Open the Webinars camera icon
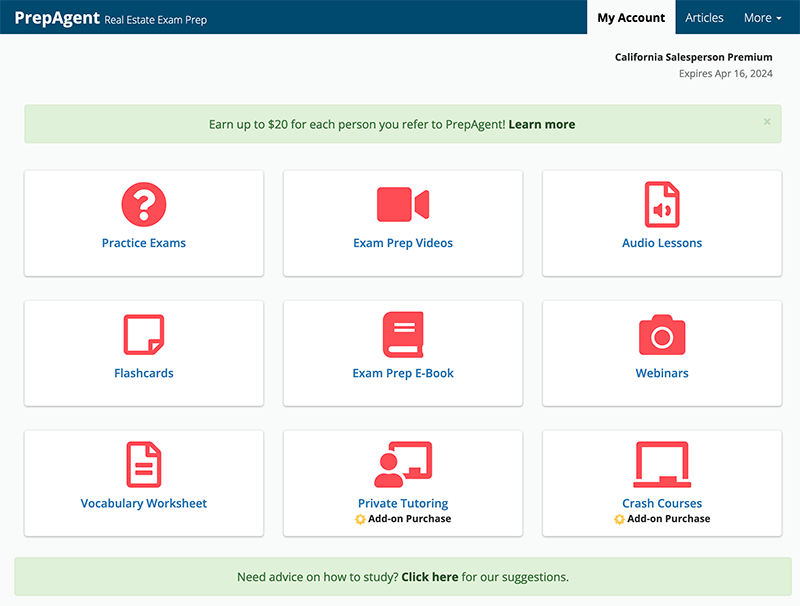This screenshot has width=800, height=606. (662, 335)
